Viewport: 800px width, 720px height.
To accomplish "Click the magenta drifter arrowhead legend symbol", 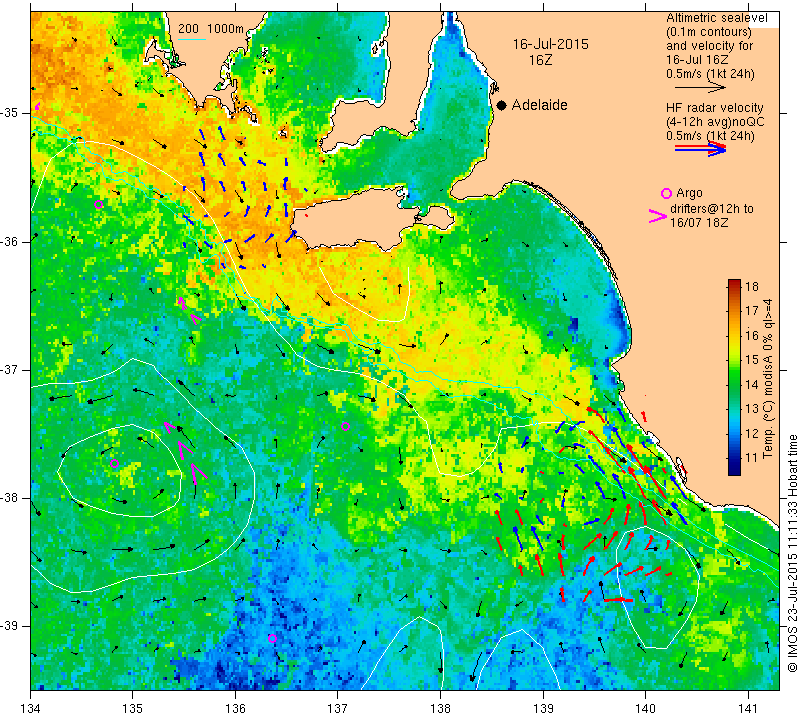I will click(658, 216).
